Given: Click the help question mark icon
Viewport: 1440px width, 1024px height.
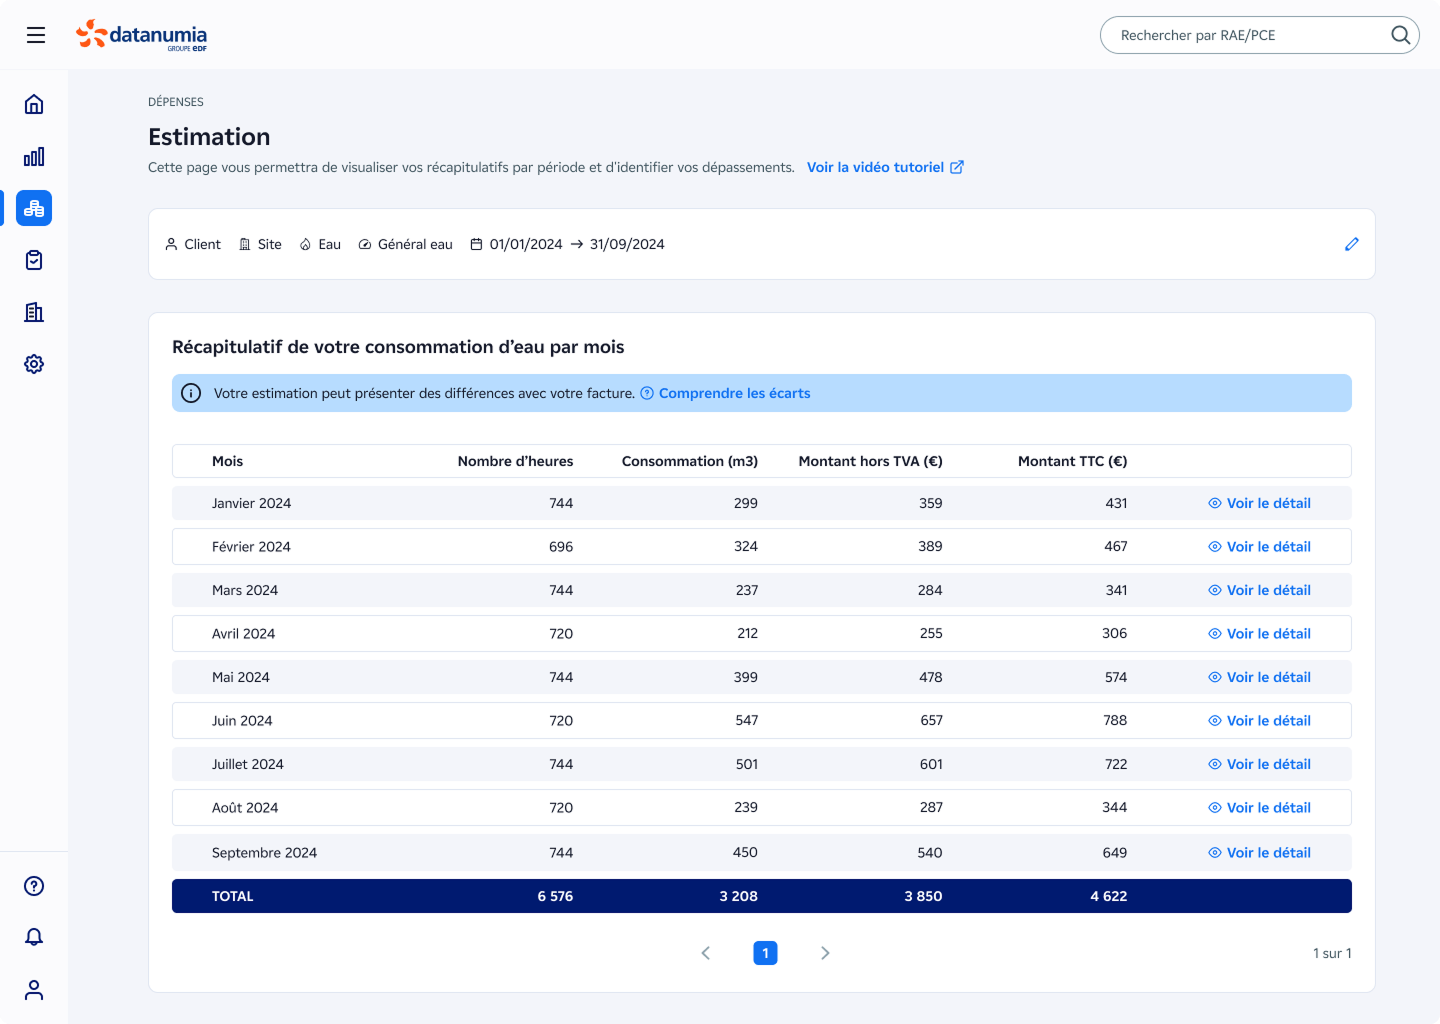Looking at the screenshot, I should pyautogui.click(x=34, y=886).
